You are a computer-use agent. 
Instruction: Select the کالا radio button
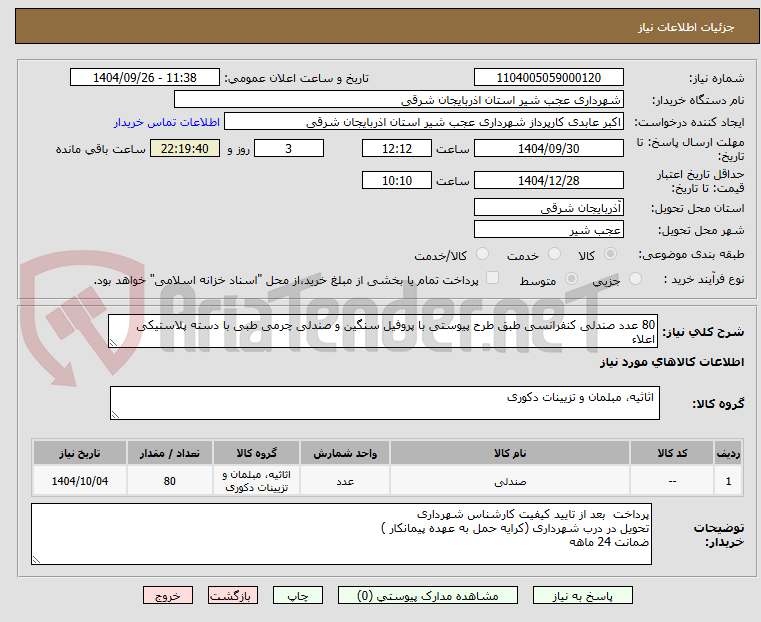tap(611, 254)
